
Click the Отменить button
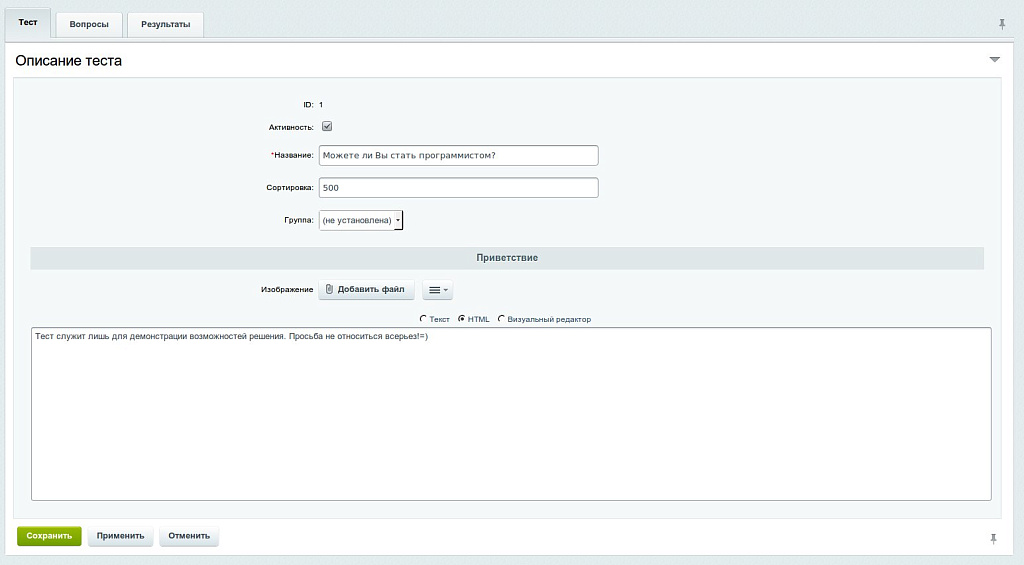[189, 536]
